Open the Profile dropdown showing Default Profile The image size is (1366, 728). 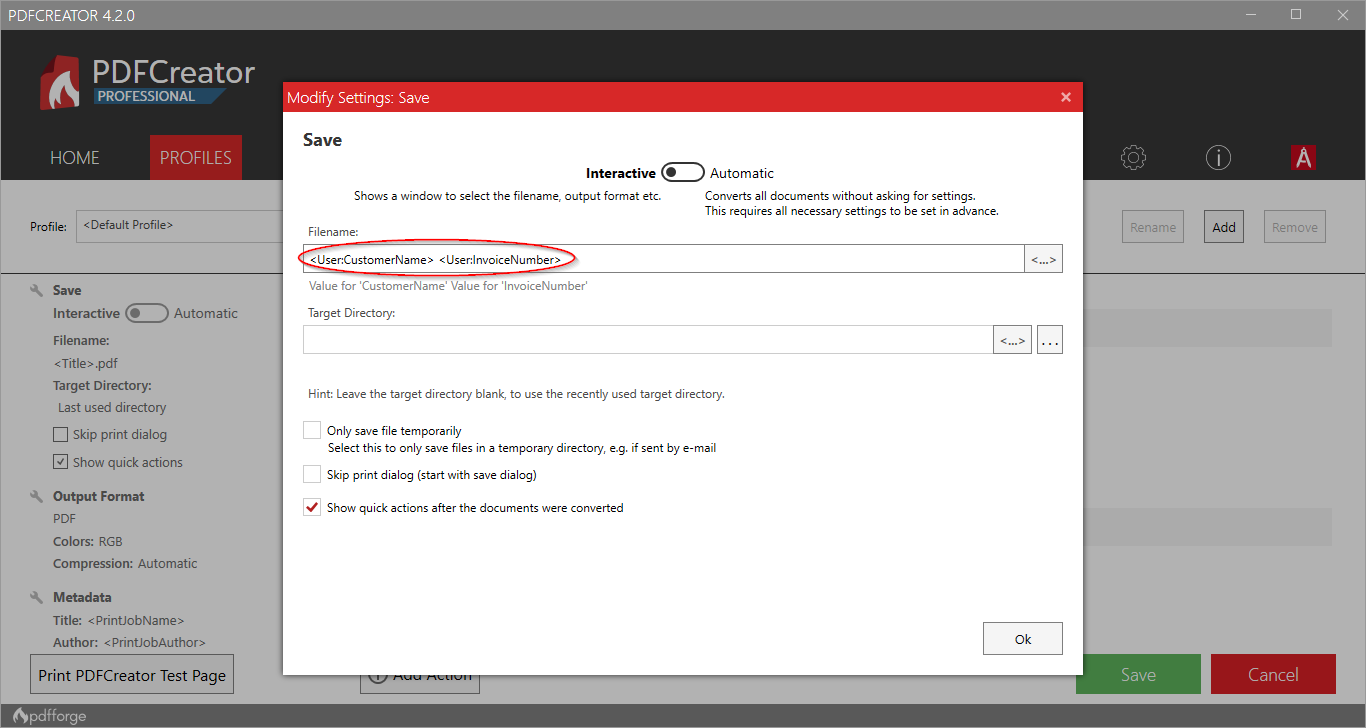tap(180, 226)
